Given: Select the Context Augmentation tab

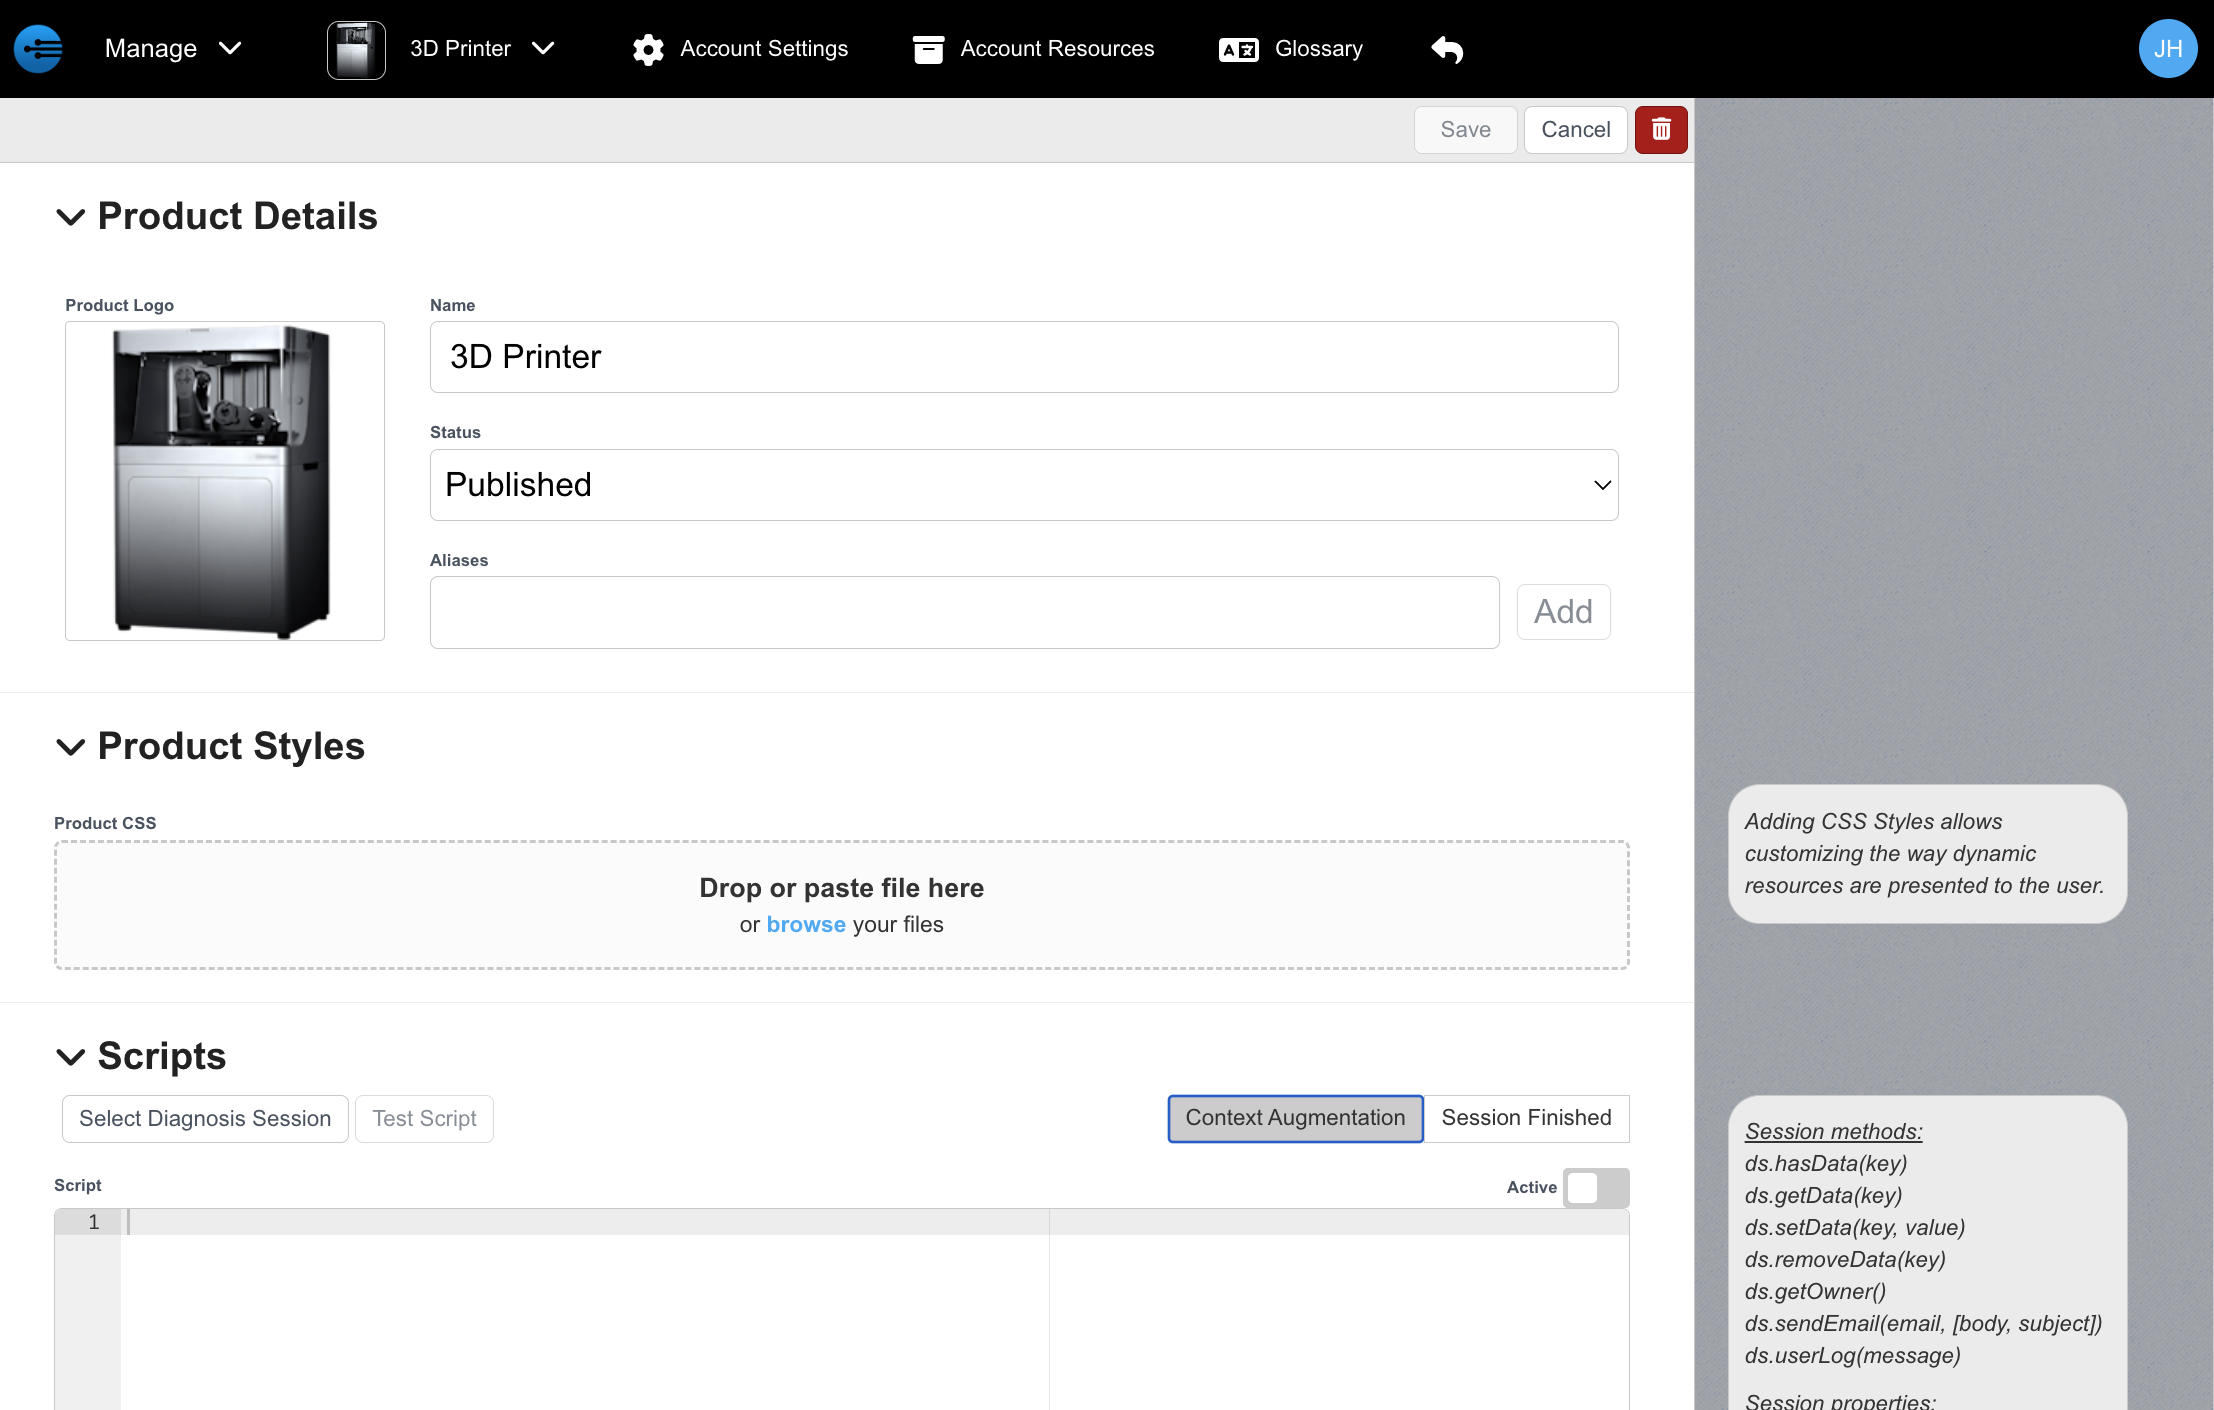Looking at the screenshot, I should tap(1295, 1118).
